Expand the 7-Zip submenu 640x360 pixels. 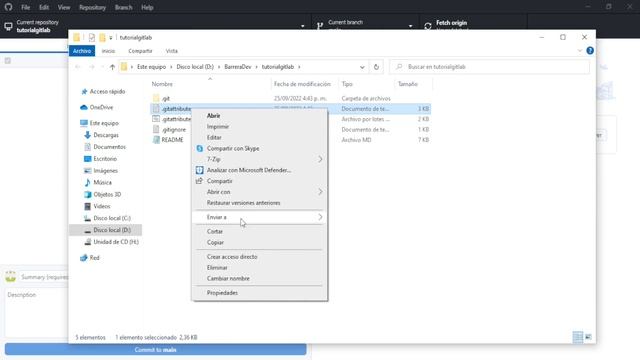(260, 159)
